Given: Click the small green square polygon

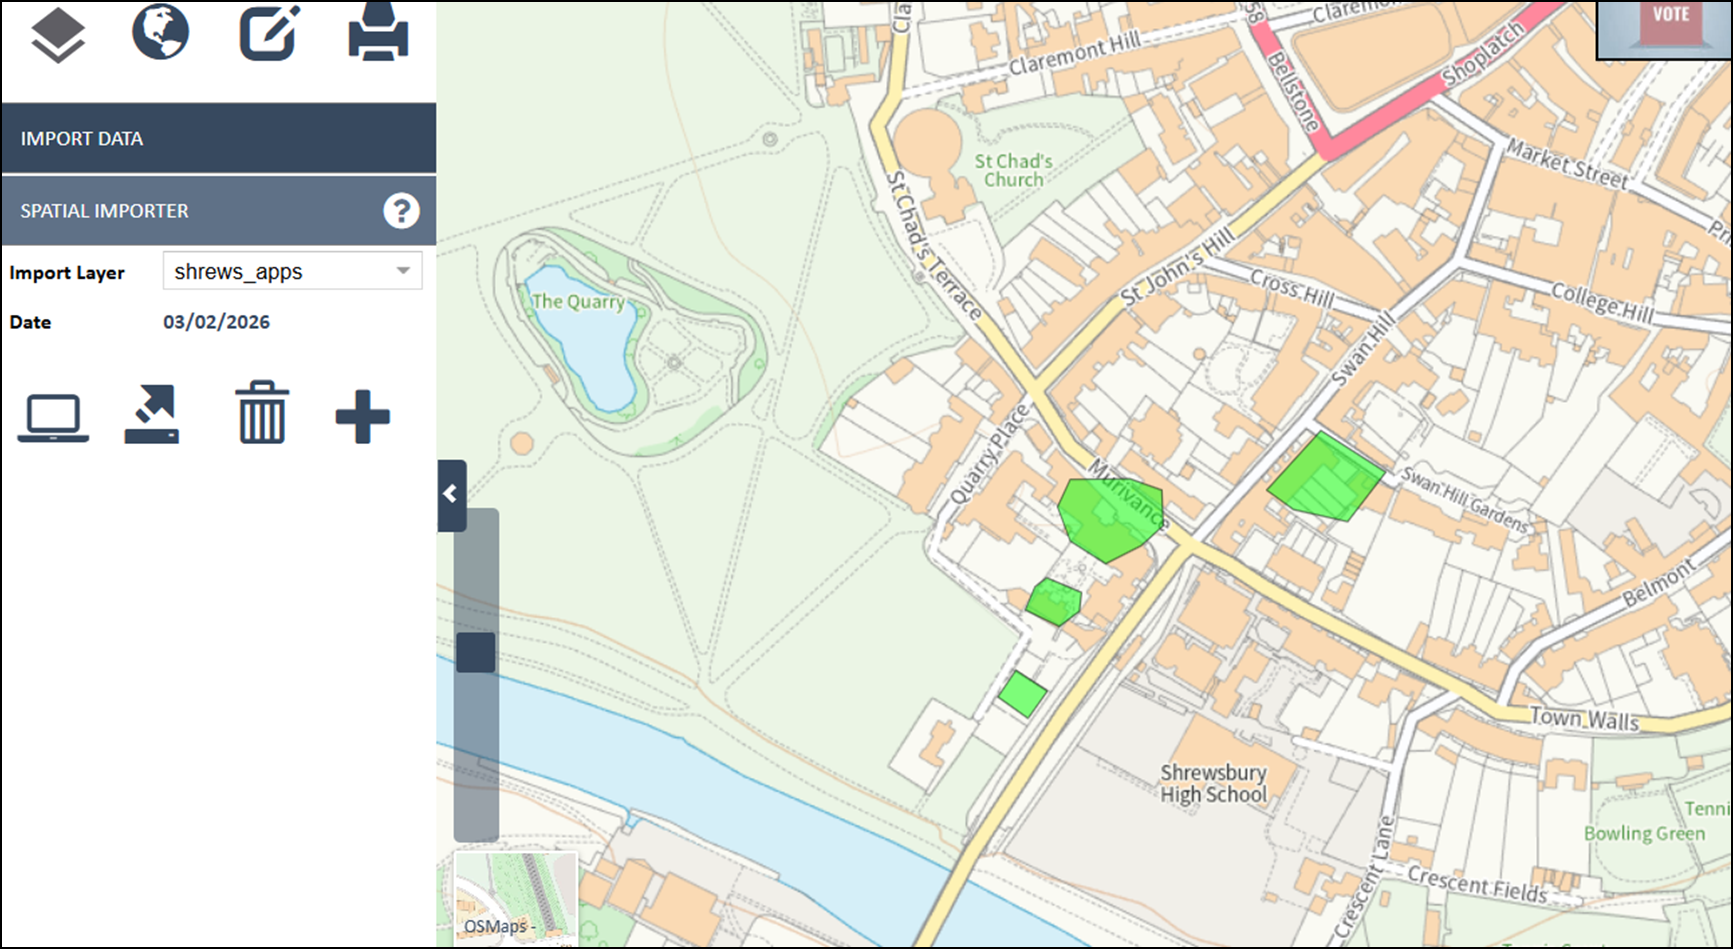Looking at the screenshot, I should point(1022,694).
